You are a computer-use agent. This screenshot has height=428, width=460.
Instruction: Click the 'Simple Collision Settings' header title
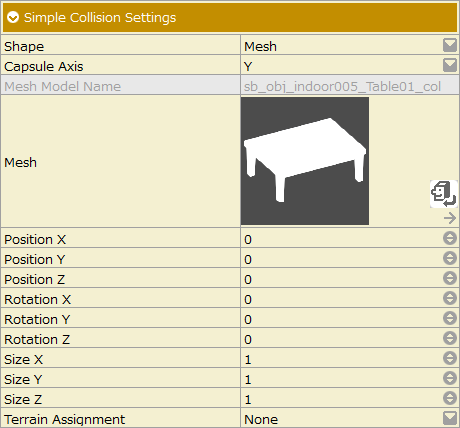click(100, 17)
